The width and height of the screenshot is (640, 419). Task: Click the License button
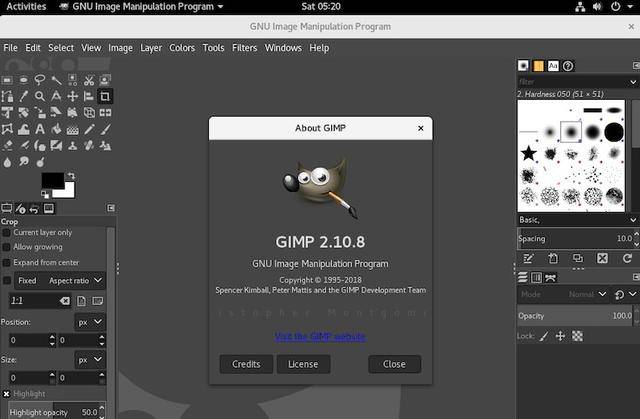pyautogui.click(x=303, y=364)
